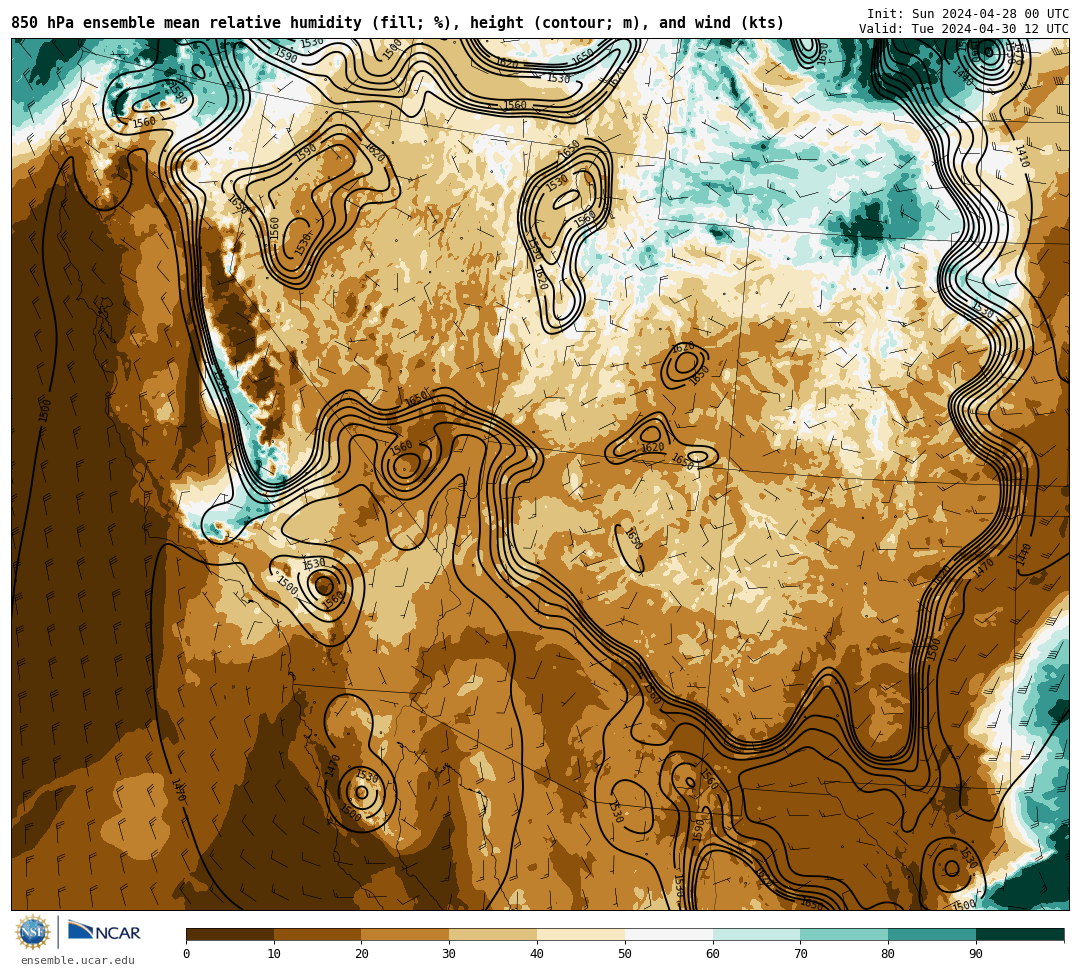The height and width of the screenshot is (973, 1080).
Task: Click the colorbar tick label 0
Action: pos(187,954)
